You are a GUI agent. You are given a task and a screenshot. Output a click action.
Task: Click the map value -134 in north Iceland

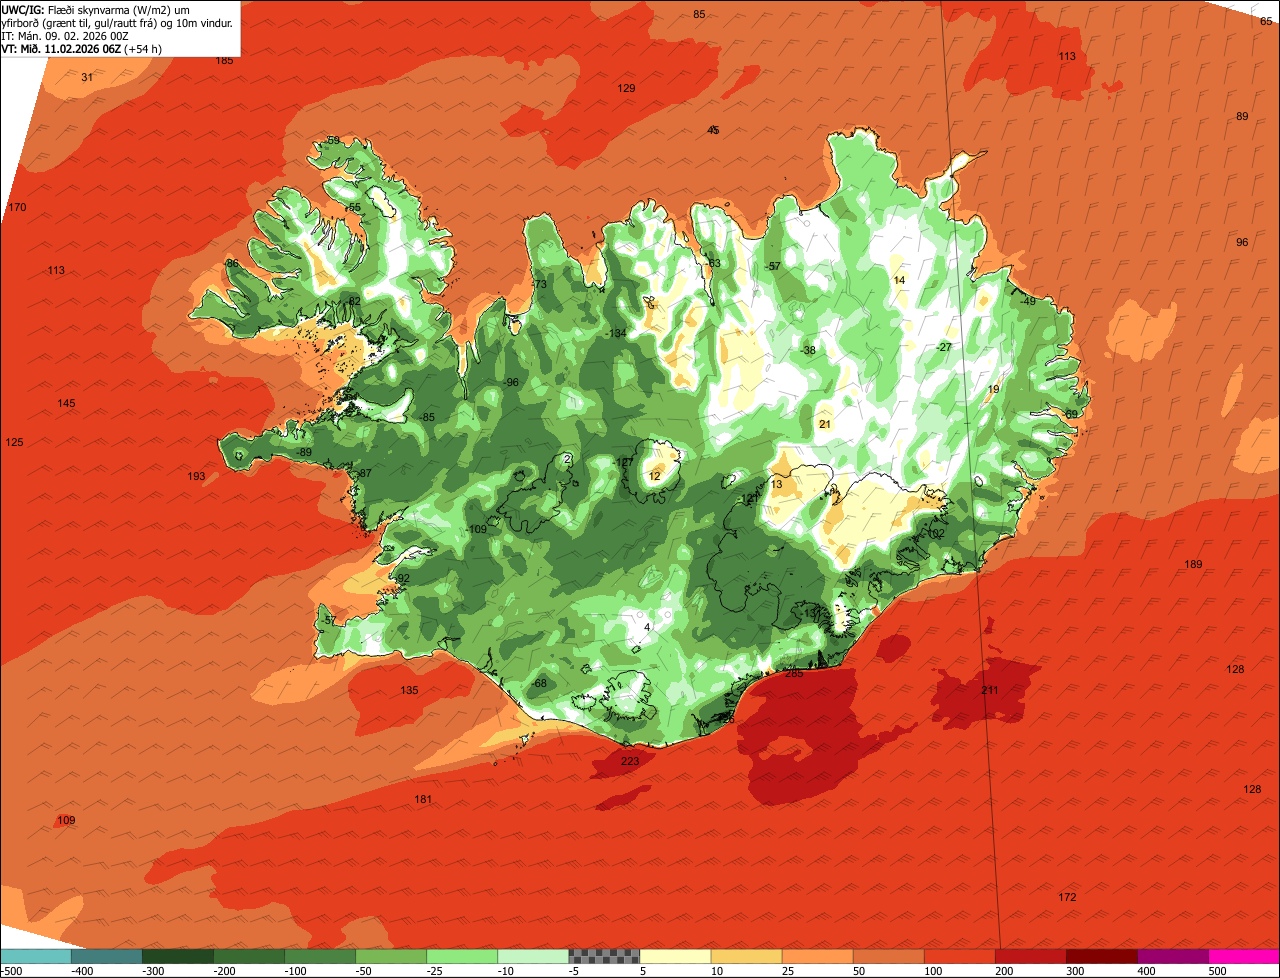coord(616,333)
